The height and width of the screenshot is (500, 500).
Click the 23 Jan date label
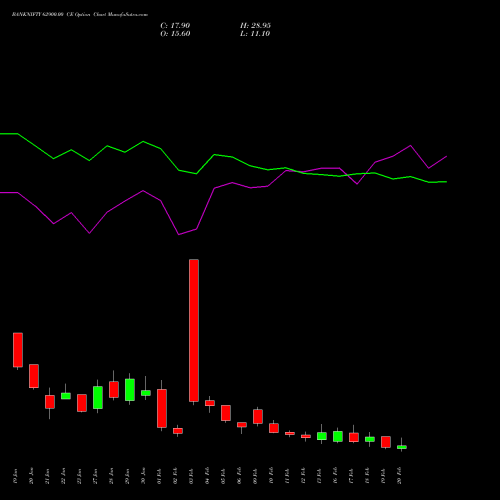pyautogui.click(x=79, y=476)
